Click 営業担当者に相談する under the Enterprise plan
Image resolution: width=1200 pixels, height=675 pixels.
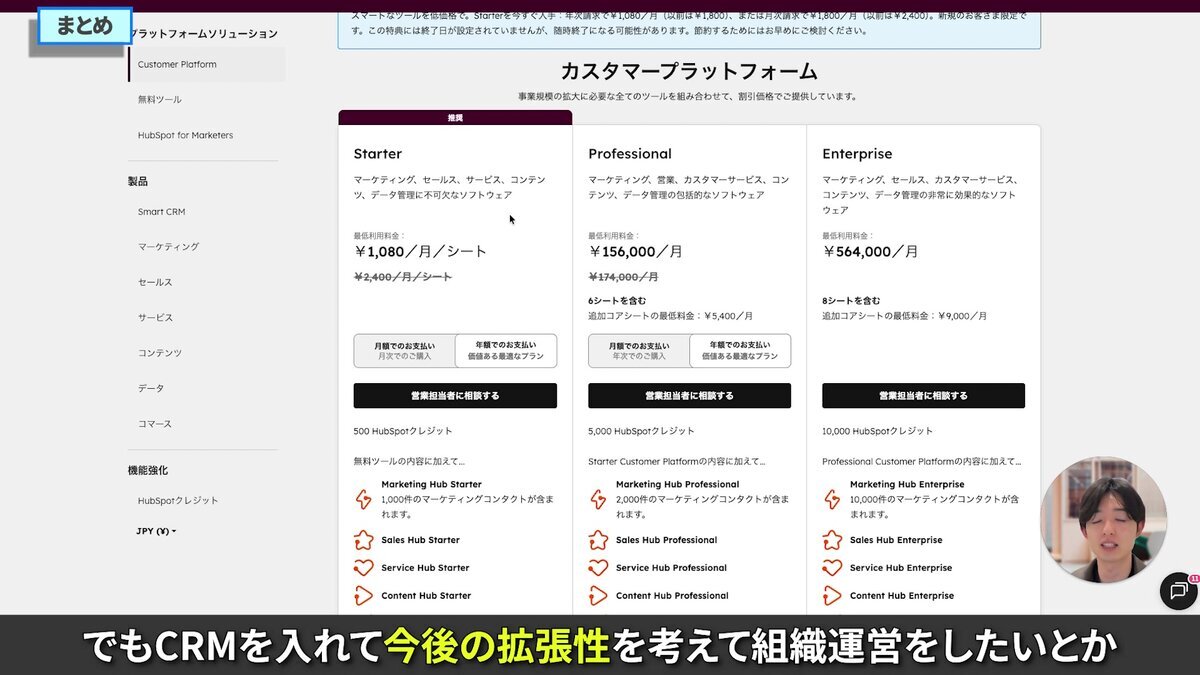click(x=924, y=395)
